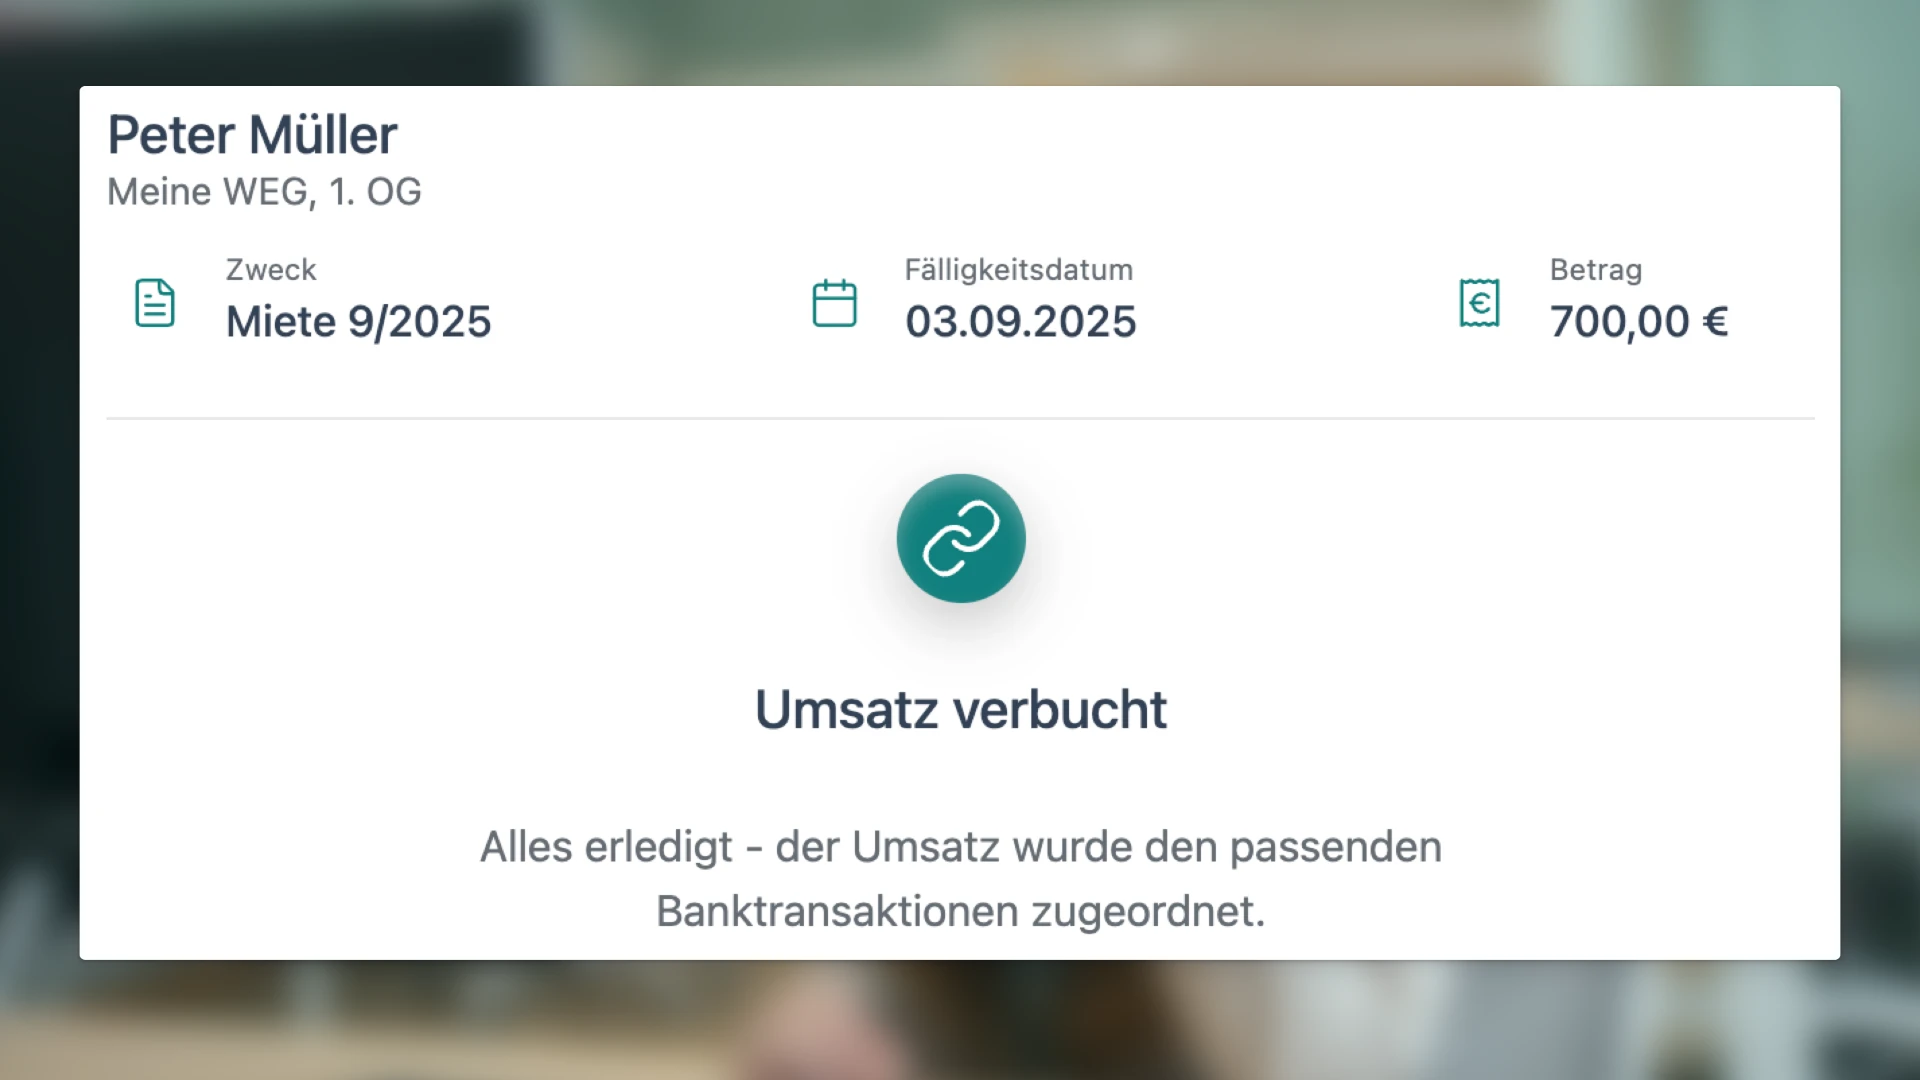Click the Zweck label
Viewport: 1920px width, 1080px height.
click(x=271, y=270)
